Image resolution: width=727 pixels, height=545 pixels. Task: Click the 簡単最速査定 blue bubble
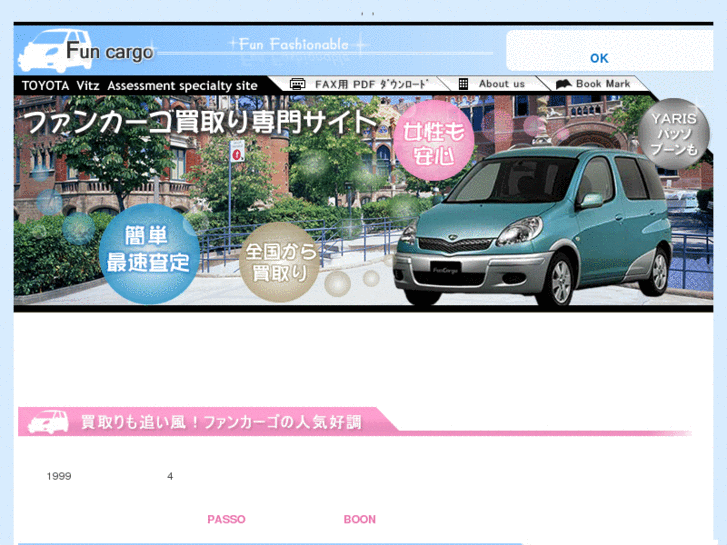pyautogui.click(x=149, y=254)
